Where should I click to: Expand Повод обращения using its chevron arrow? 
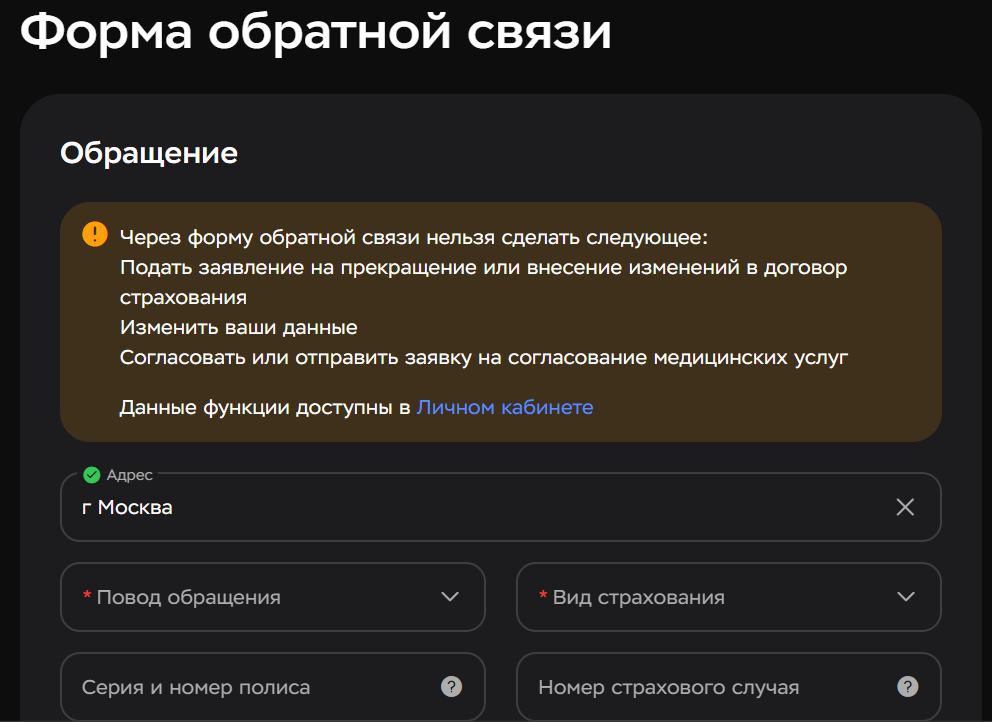450,597
